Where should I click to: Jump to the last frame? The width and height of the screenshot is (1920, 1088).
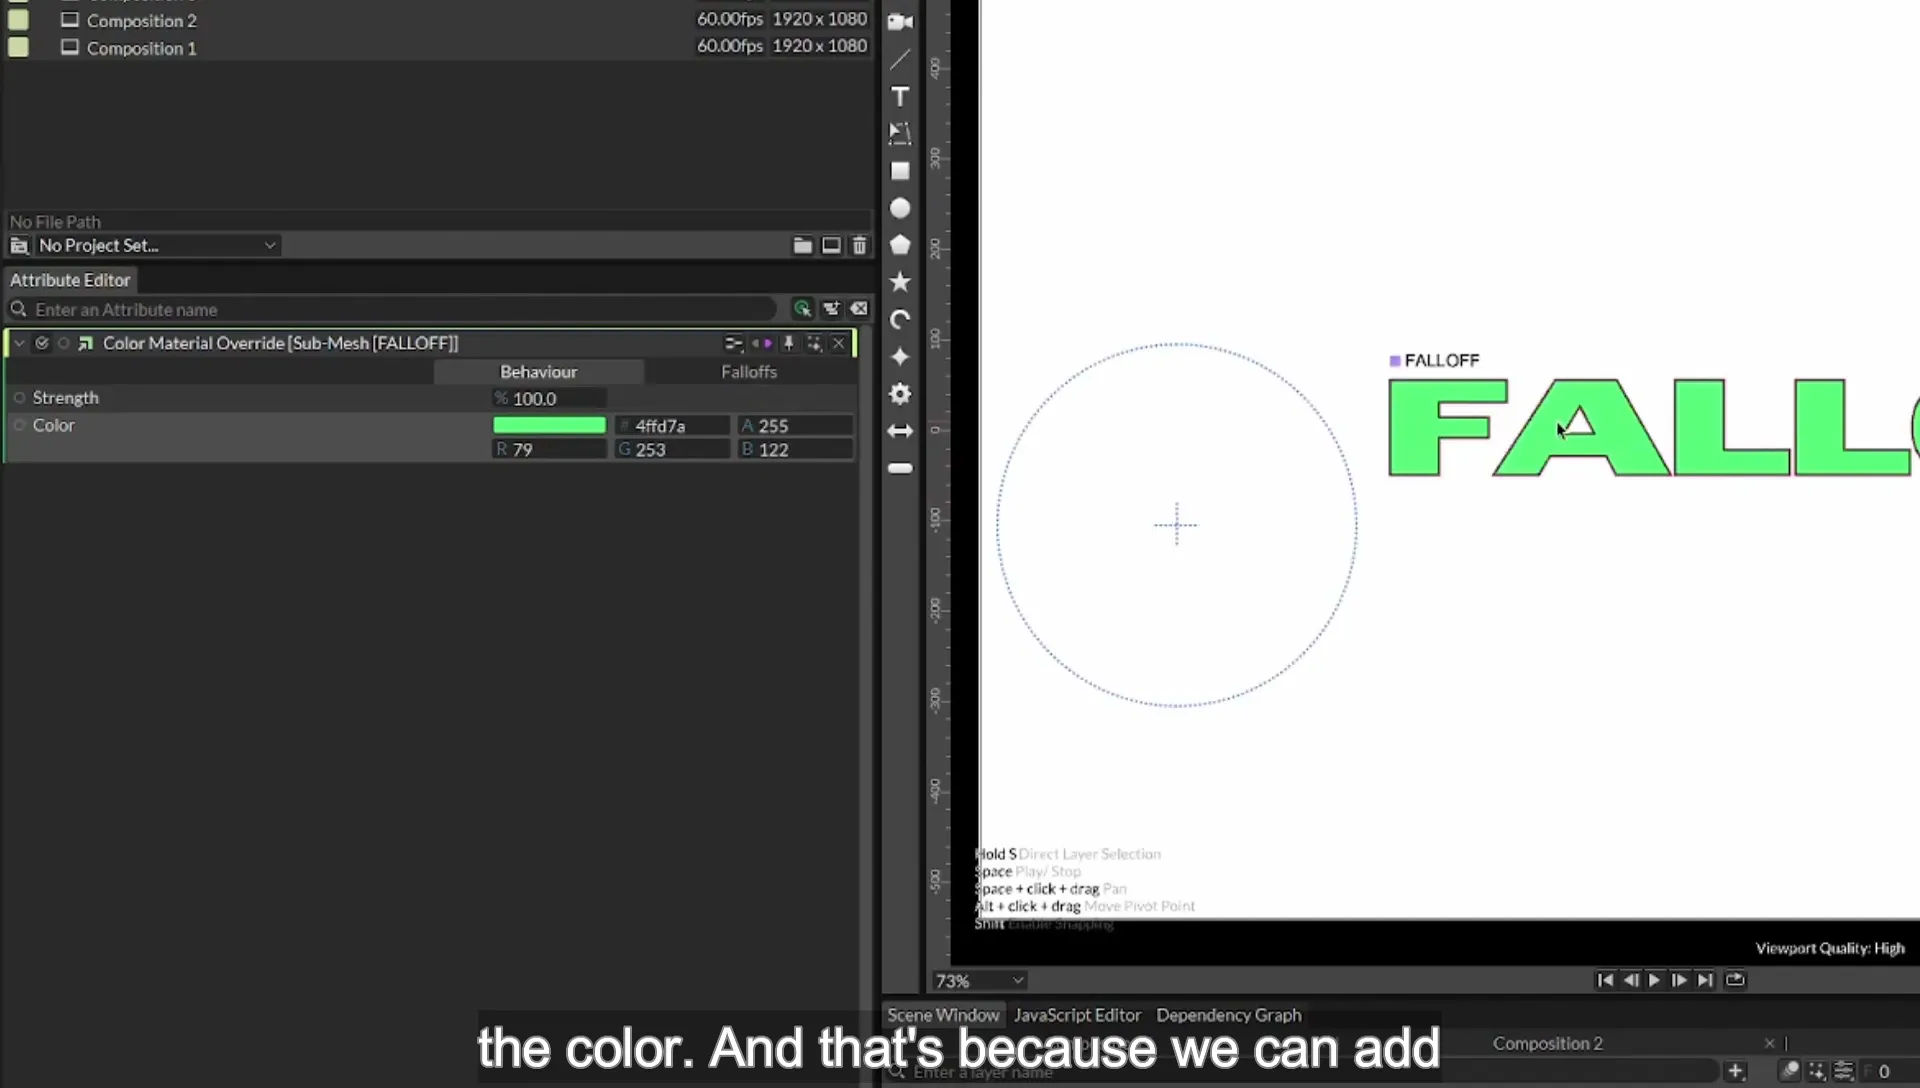(1705, 980)
